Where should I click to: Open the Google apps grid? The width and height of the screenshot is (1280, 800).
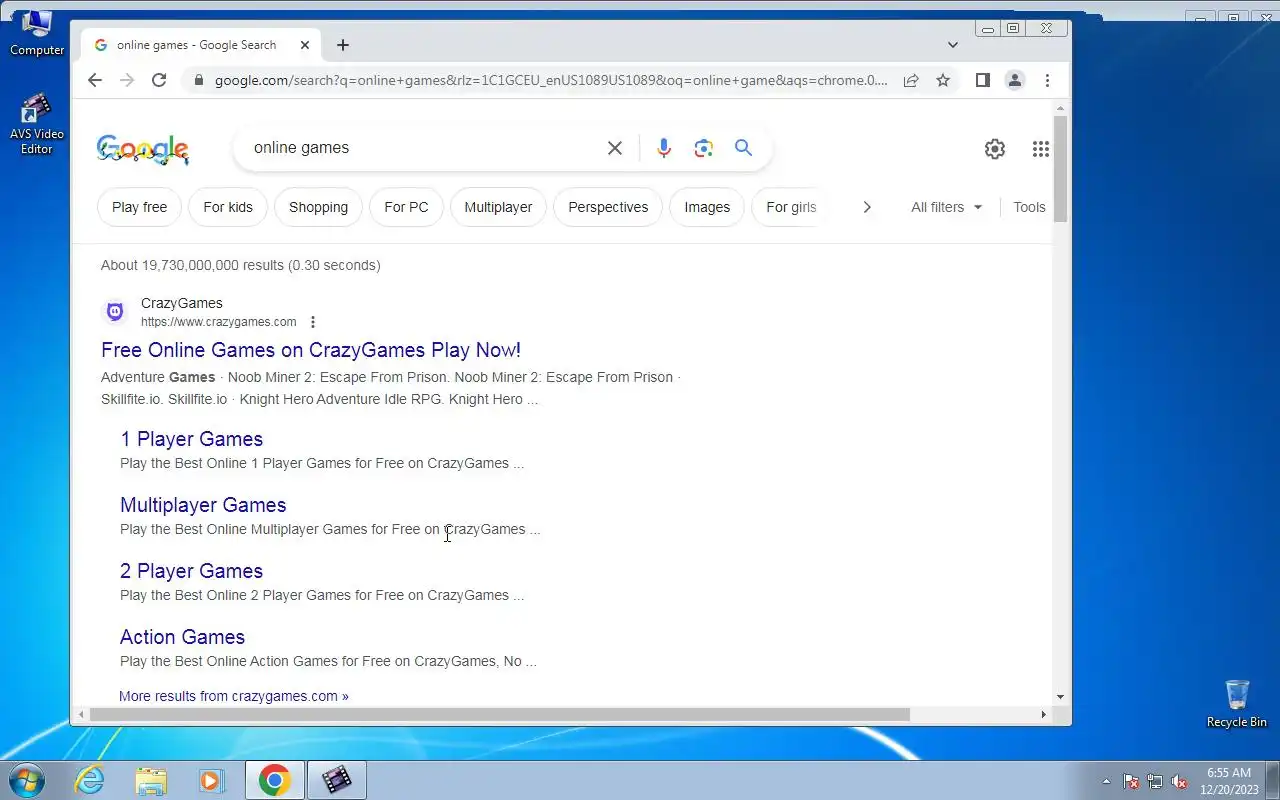point(1041,149)
